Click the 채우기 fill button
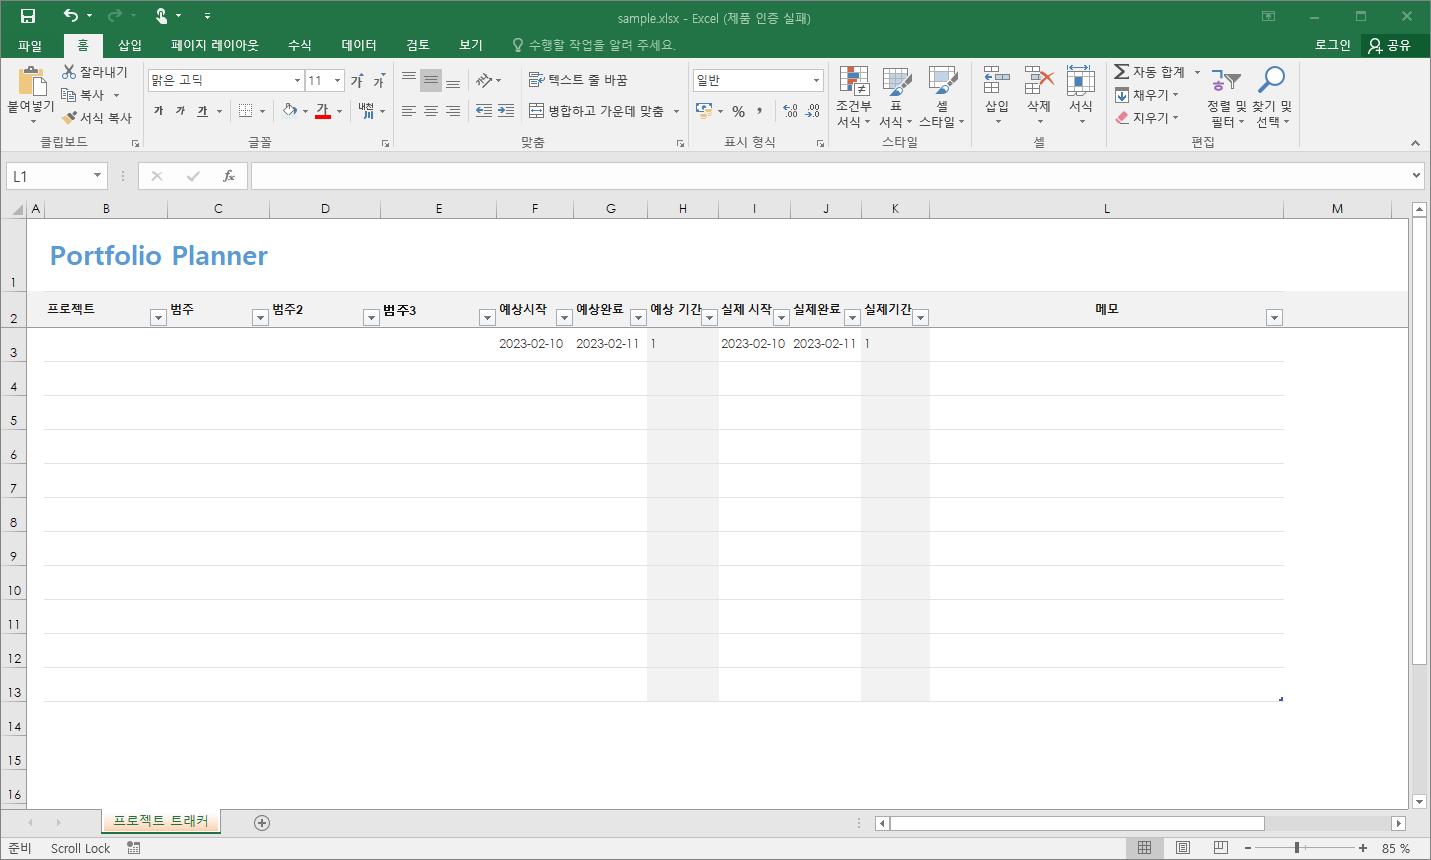The image size is (1431, 860). 1147,95
